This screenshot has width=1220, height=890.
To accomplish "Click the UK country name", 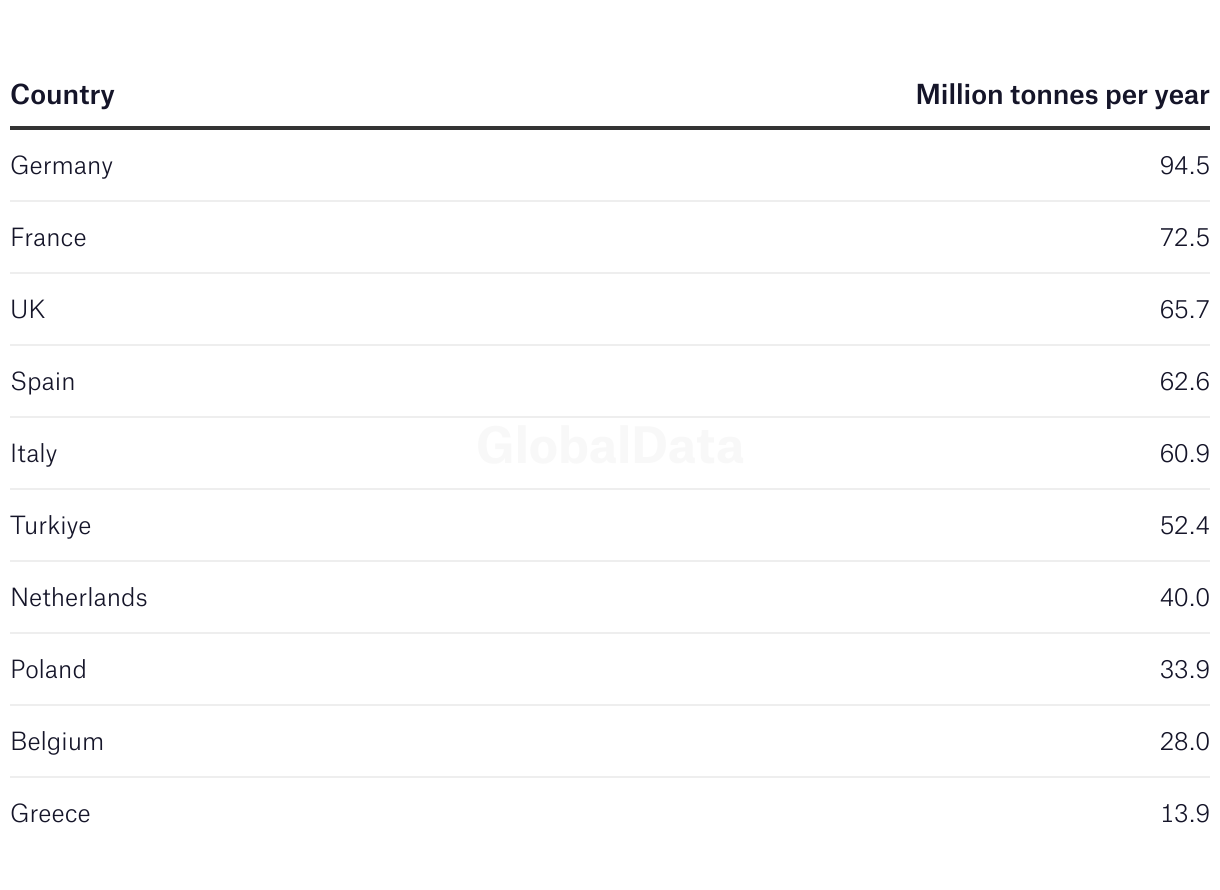I will tap(28, 309).
